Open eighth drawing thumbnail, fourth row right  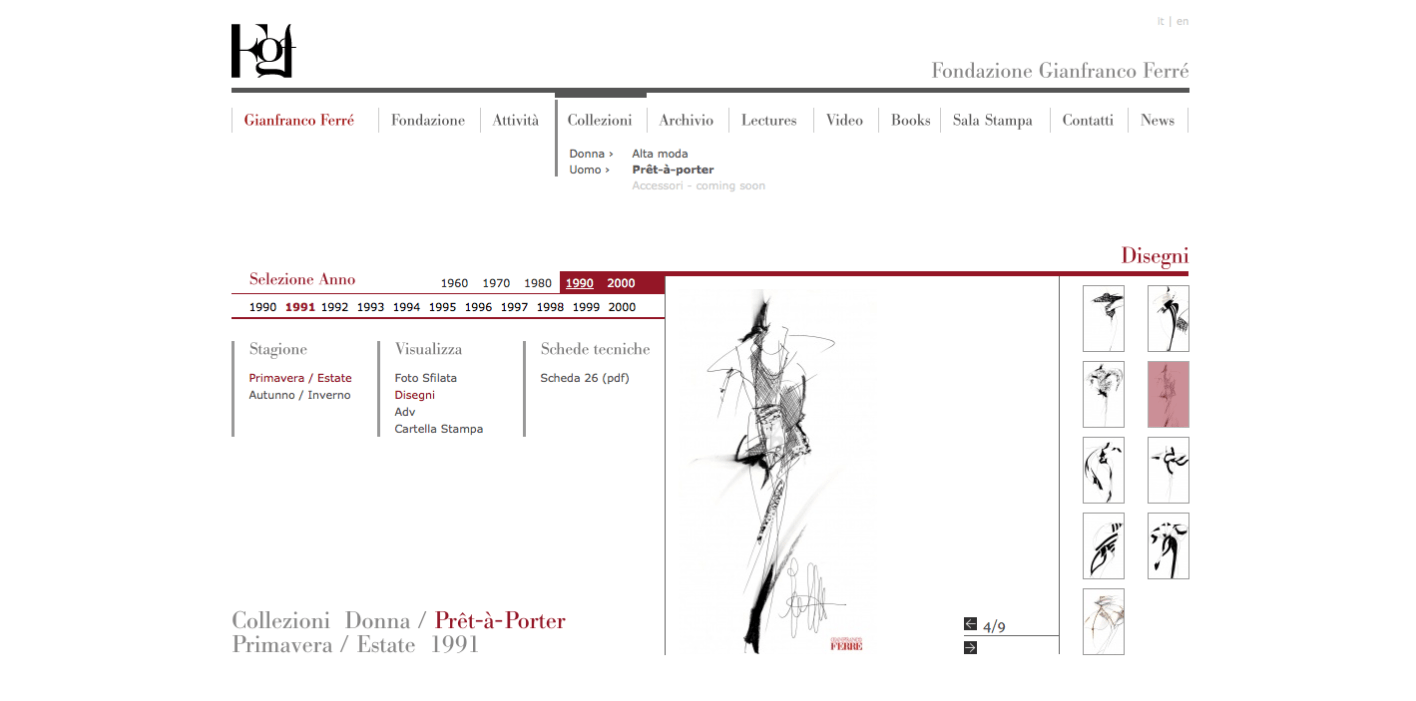pyautogui.click(x=1168, y=547)
